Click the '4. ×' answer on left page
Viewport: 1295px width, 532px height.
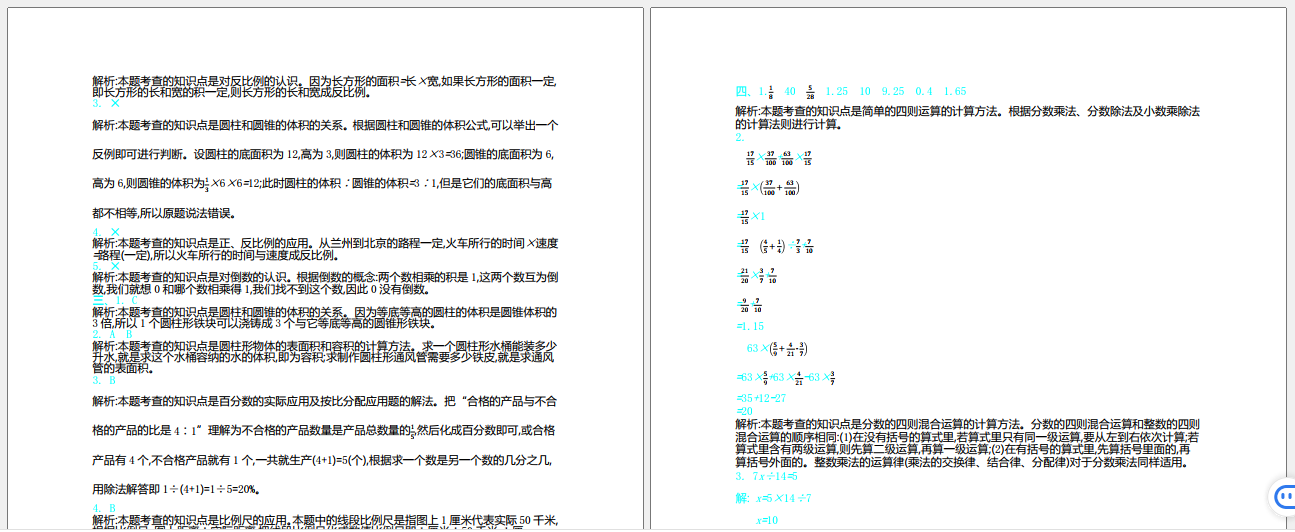[x=107, y=232]
